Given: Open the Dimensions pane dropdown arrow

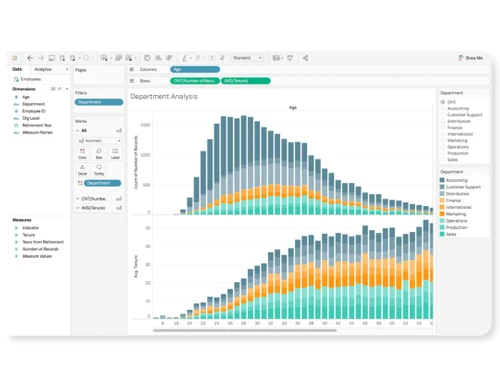Looking at the screenshot, I should [67, 89].
